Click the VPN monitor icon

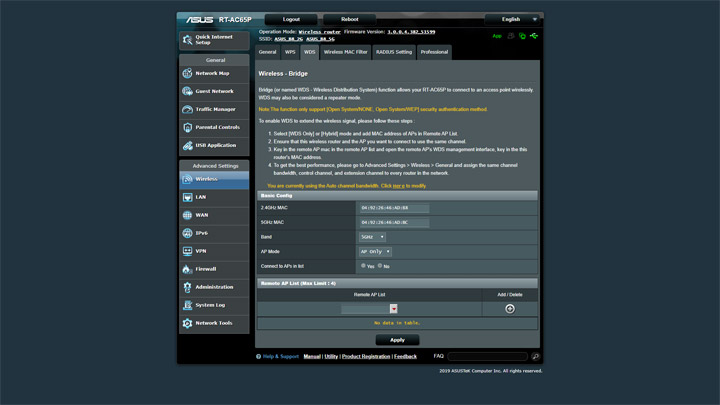(x=187, y=251)
